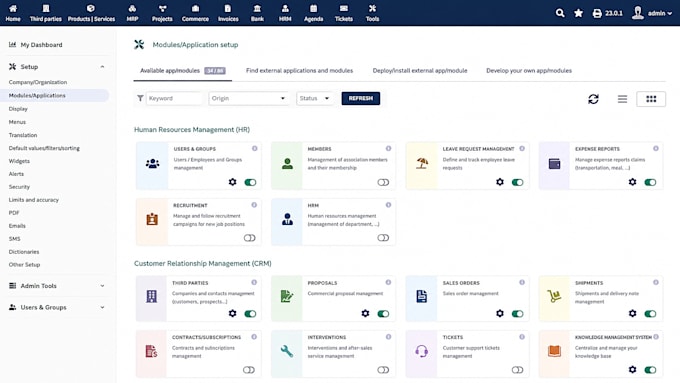
Task: Open Knowledge Management System settings gear
Action: [633, 370]
